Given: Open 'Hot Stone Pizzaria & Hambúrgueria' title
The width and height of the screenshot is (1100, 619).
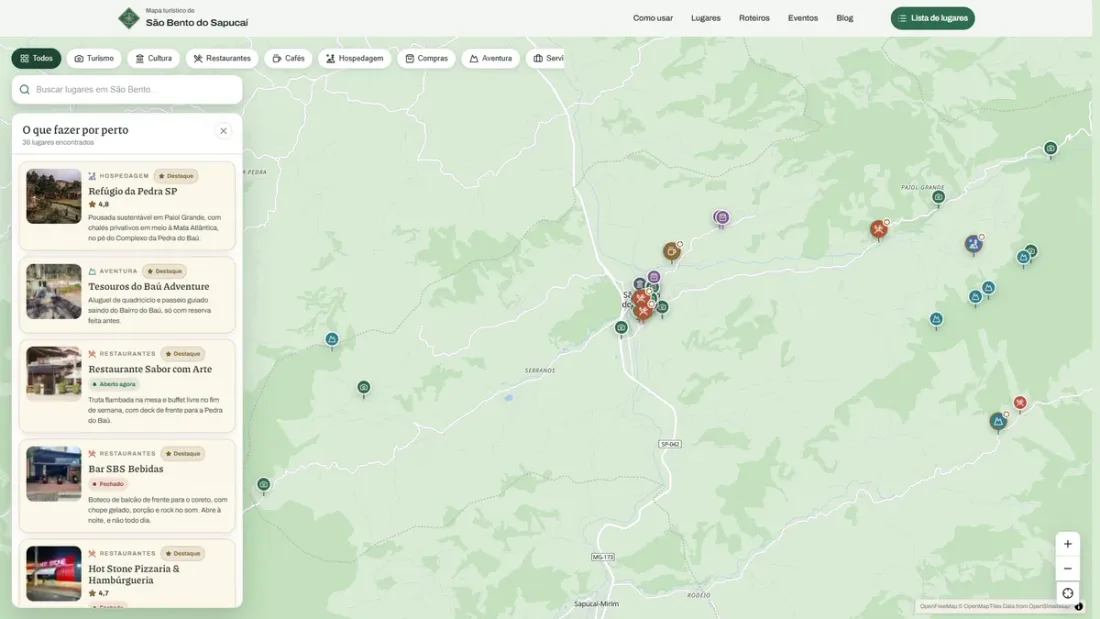Looking at the screenshot, I should point(134,574).
